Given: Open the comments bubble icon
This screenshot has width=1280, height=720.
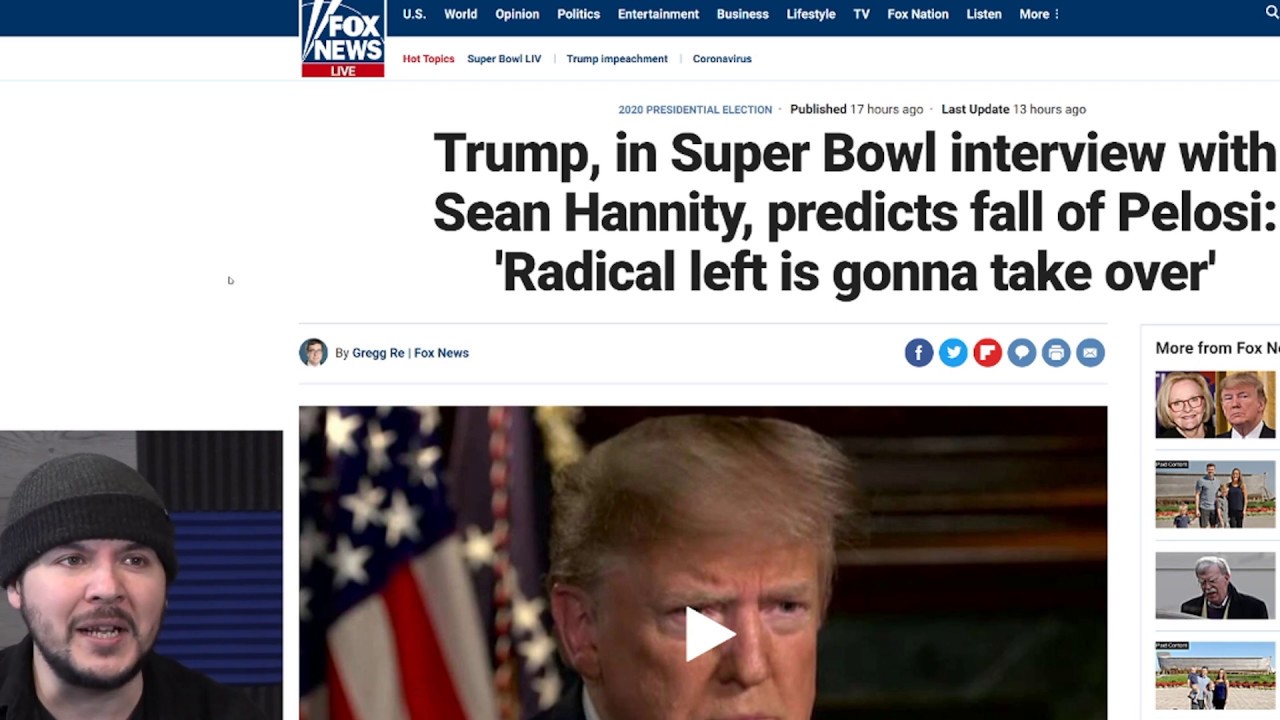Looking at the screenshot, I should click(1022, 352).
